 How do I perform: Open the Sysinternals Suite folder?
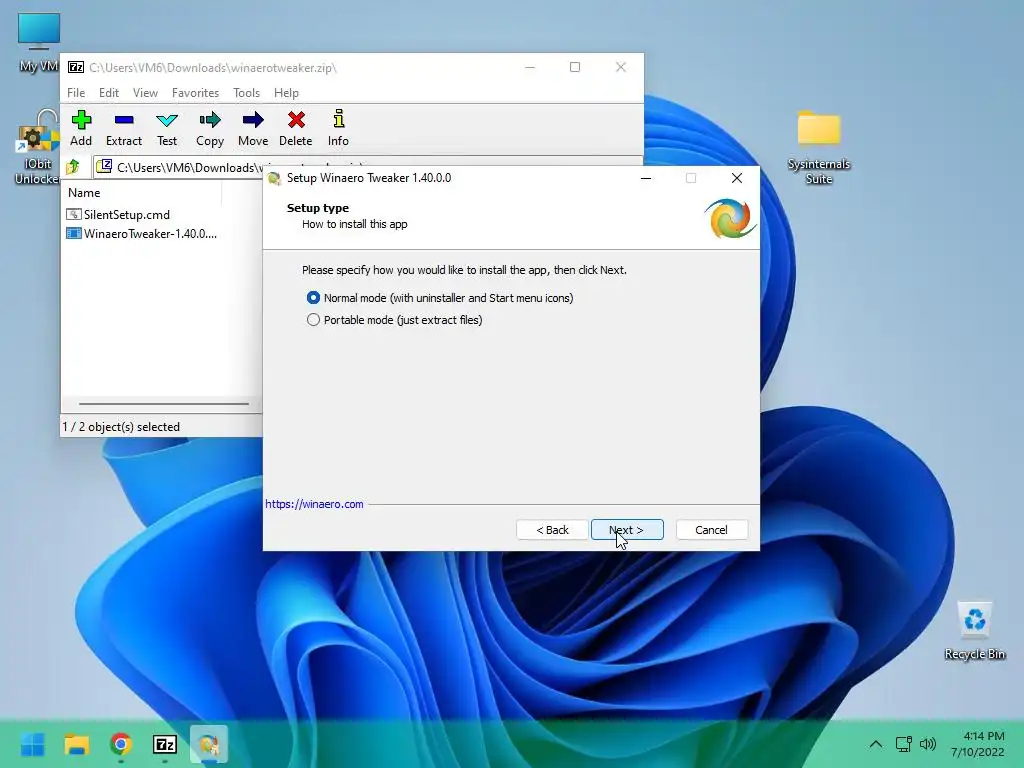pos(818,147)
